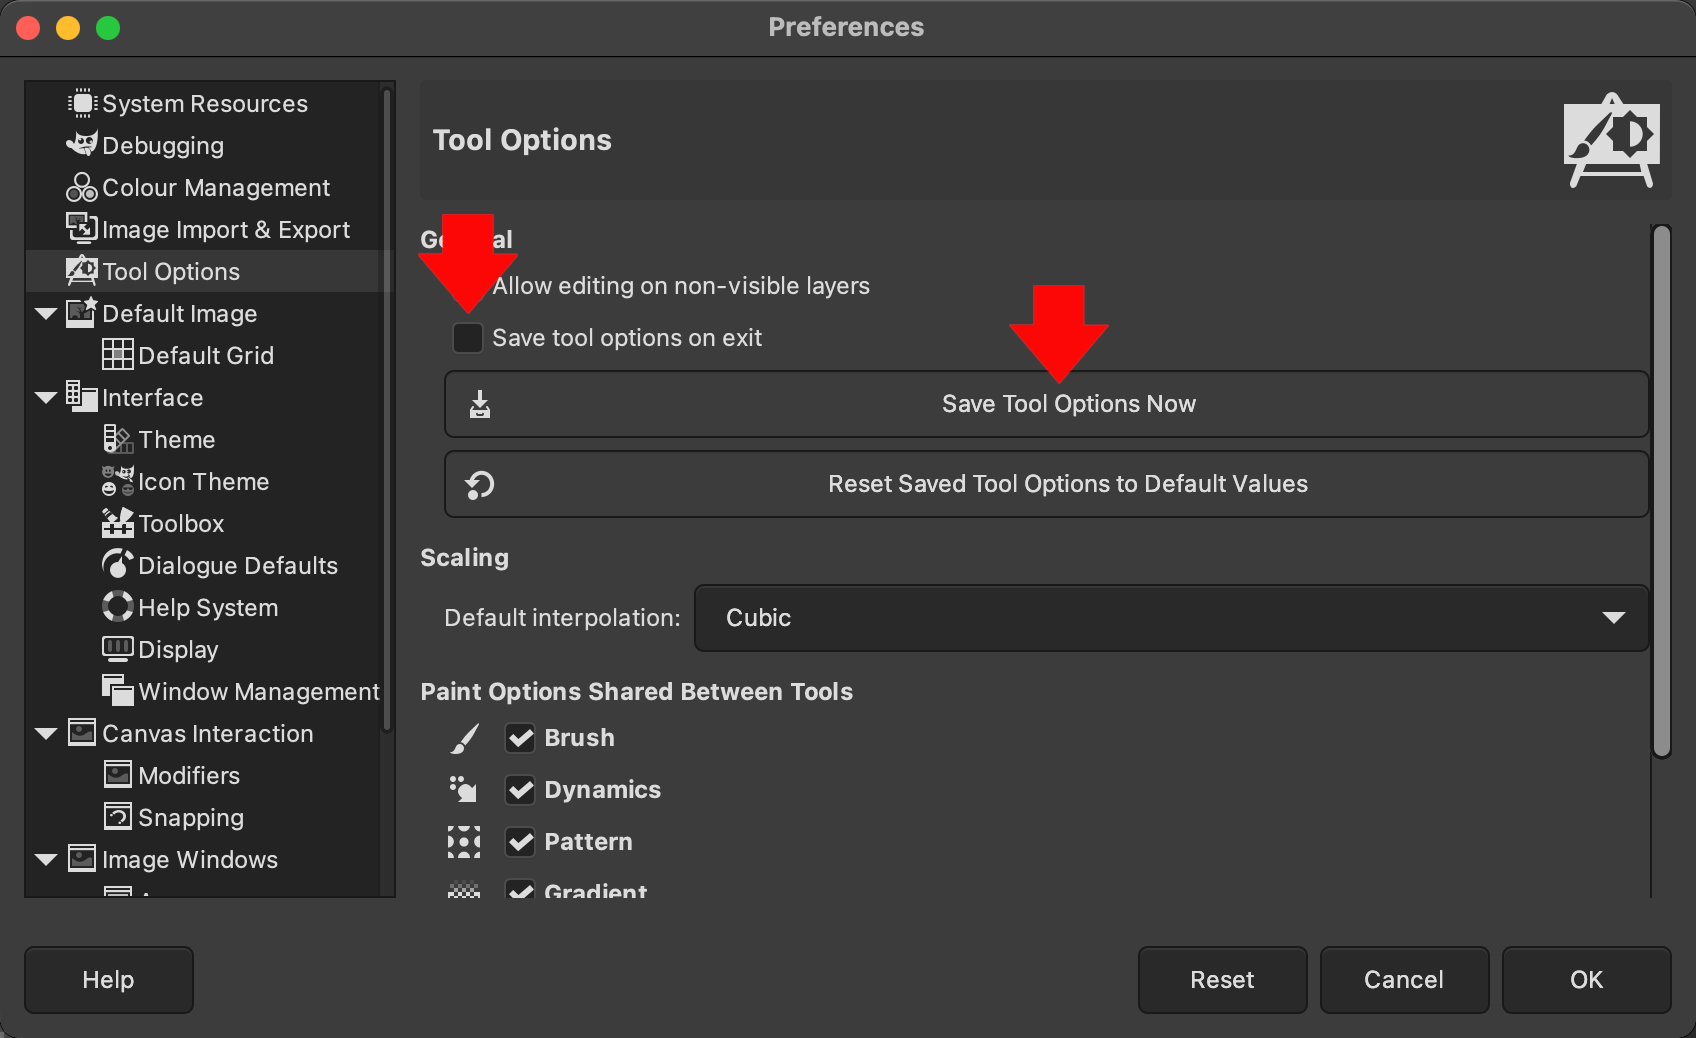Click the Image Import & Export icon
The image size is (1696, 1038).
coord(82,229)
